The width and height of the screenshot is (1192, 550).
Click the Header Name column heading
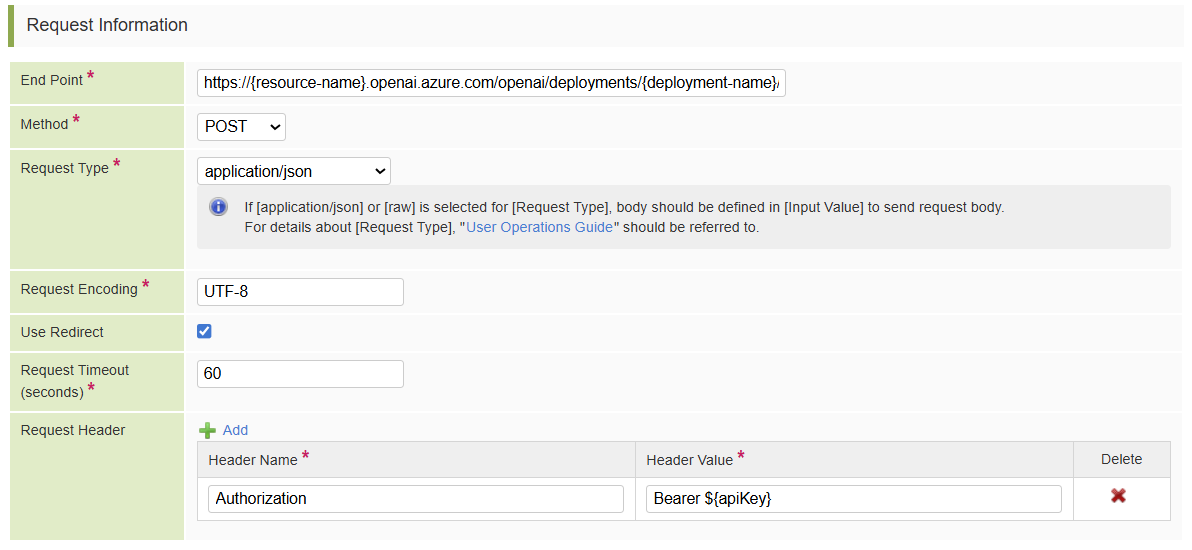[253, 460]
